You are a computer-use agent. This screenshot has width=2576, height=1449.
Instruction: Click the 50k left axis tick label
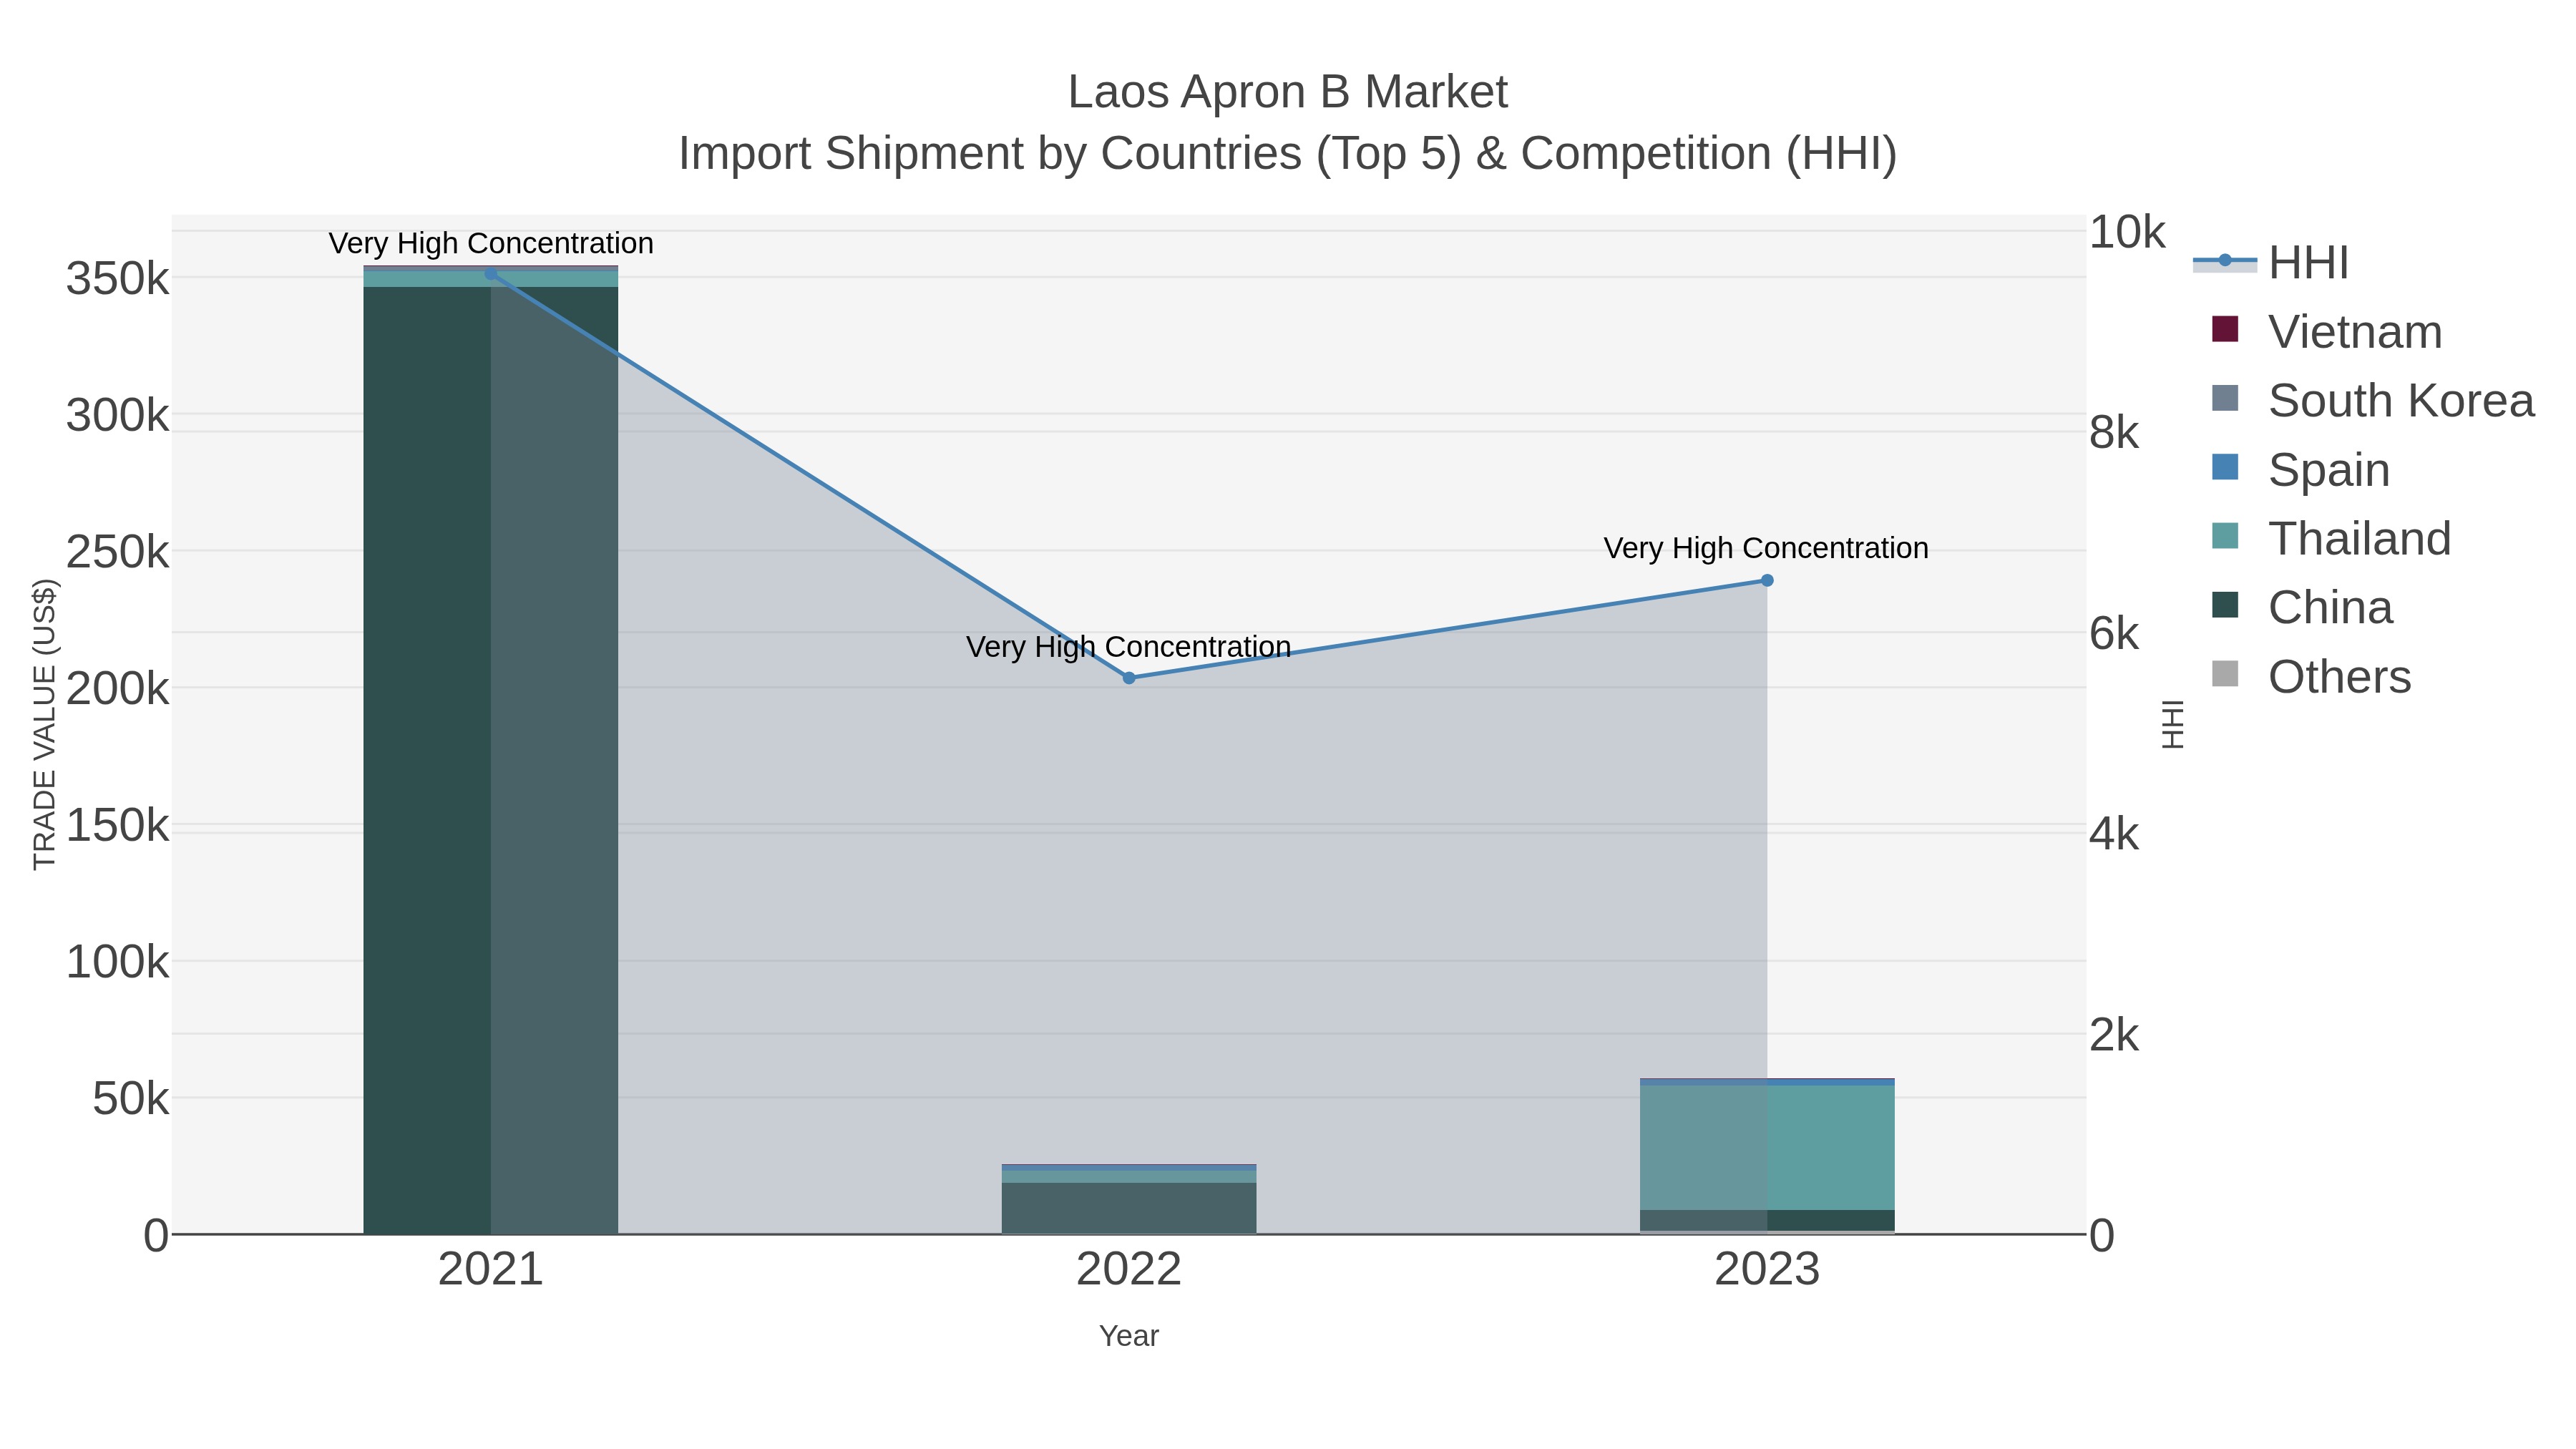tap(131, 1099)
